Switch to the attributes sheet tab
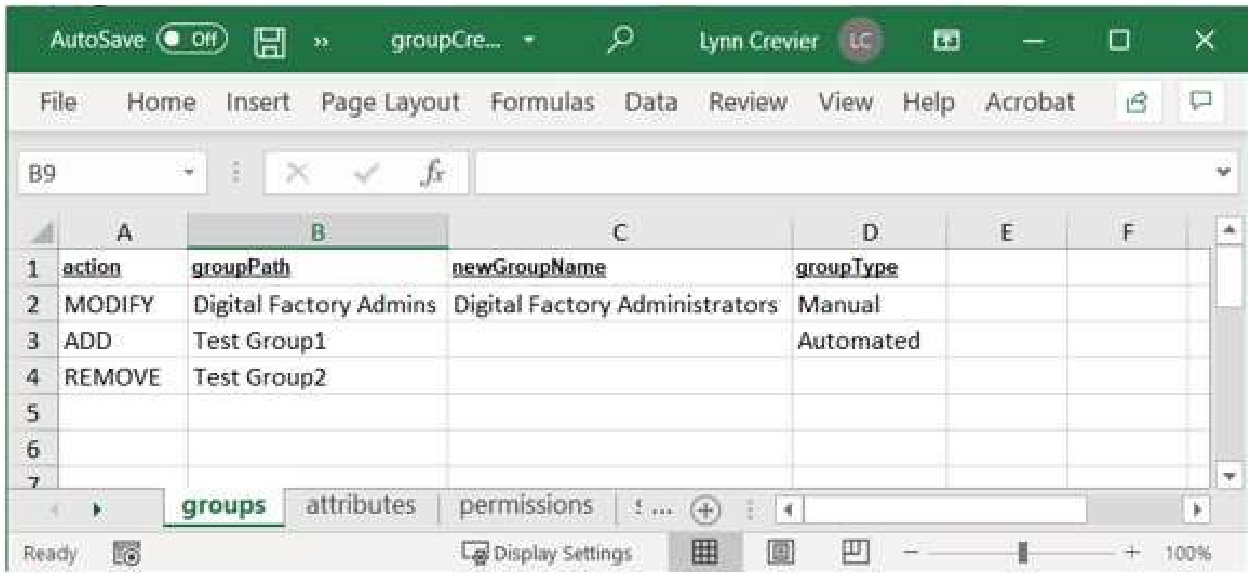This screenshot has height=573, width=1248. pyautogui.click(x=361, y=506)
